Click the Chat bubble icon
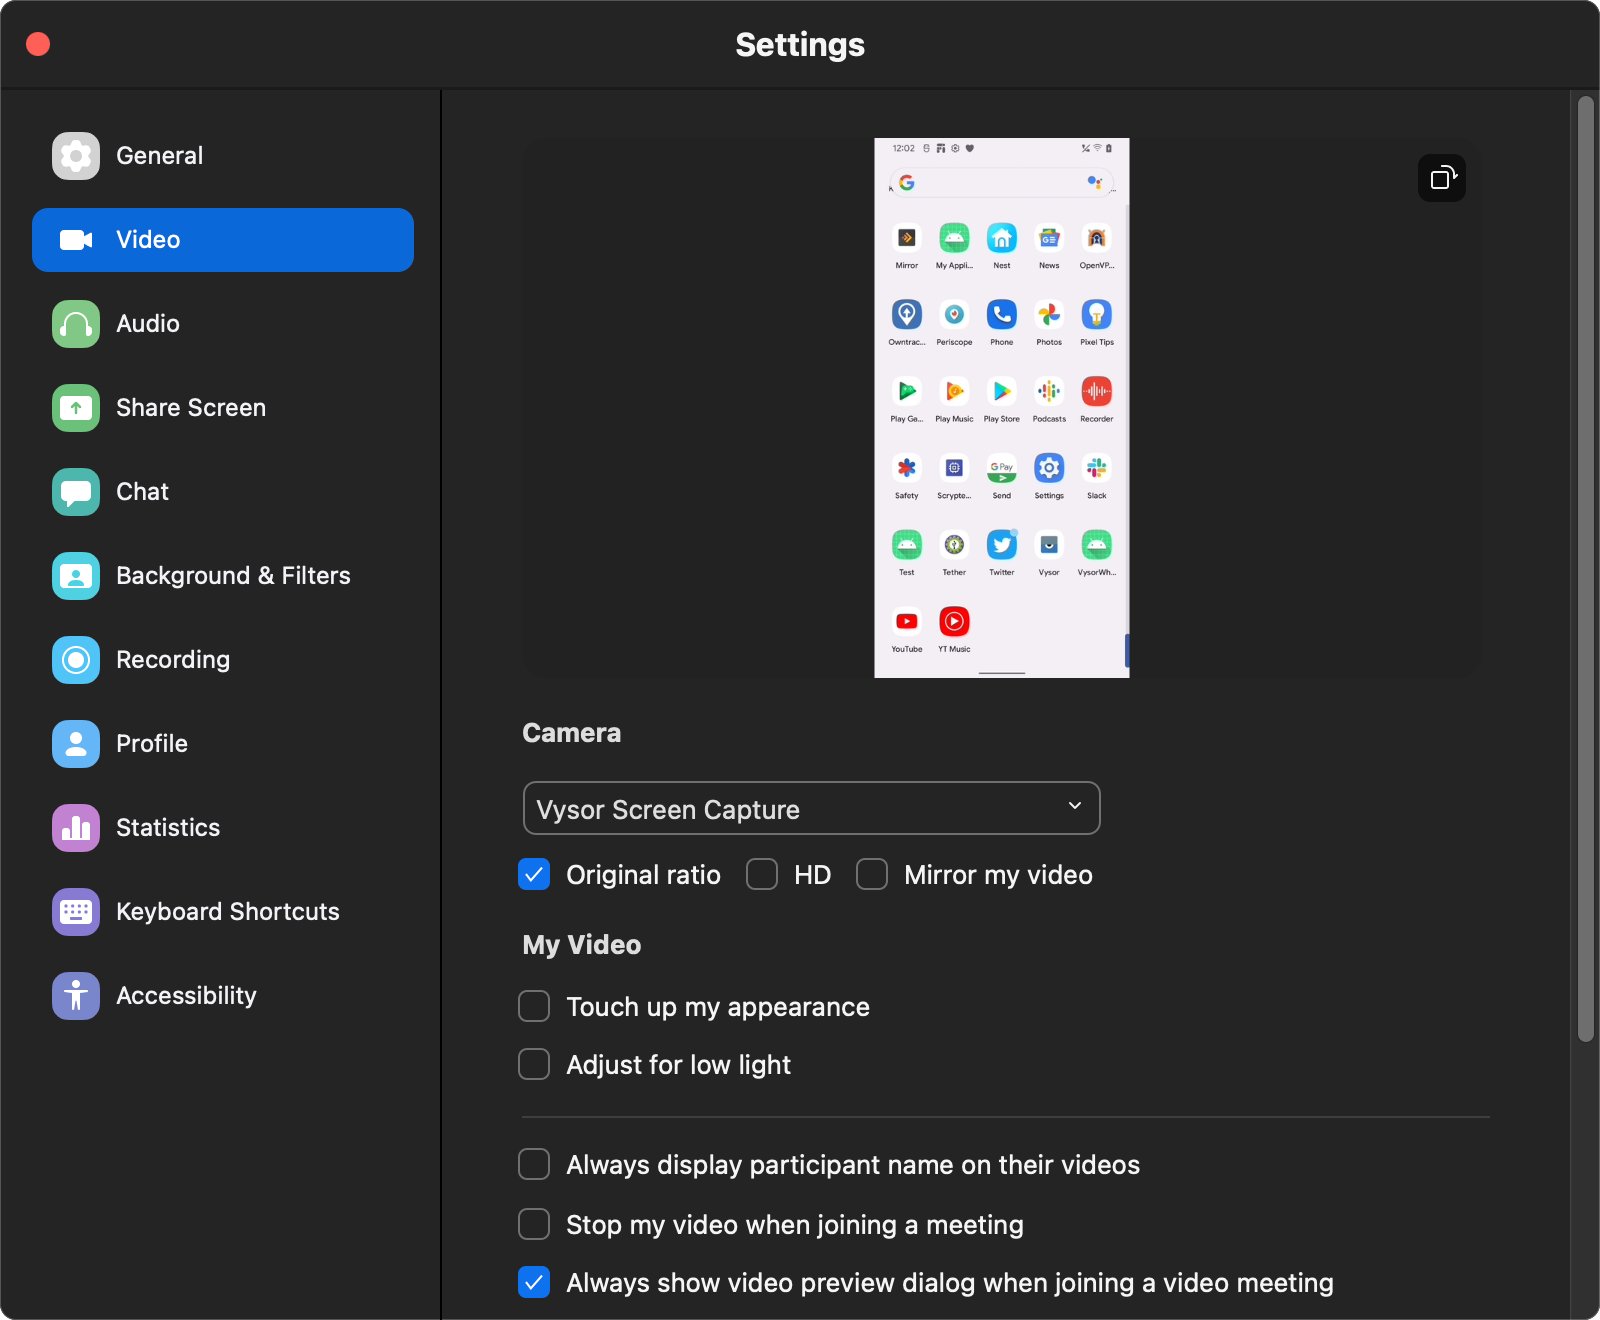 tap(76, 492)
